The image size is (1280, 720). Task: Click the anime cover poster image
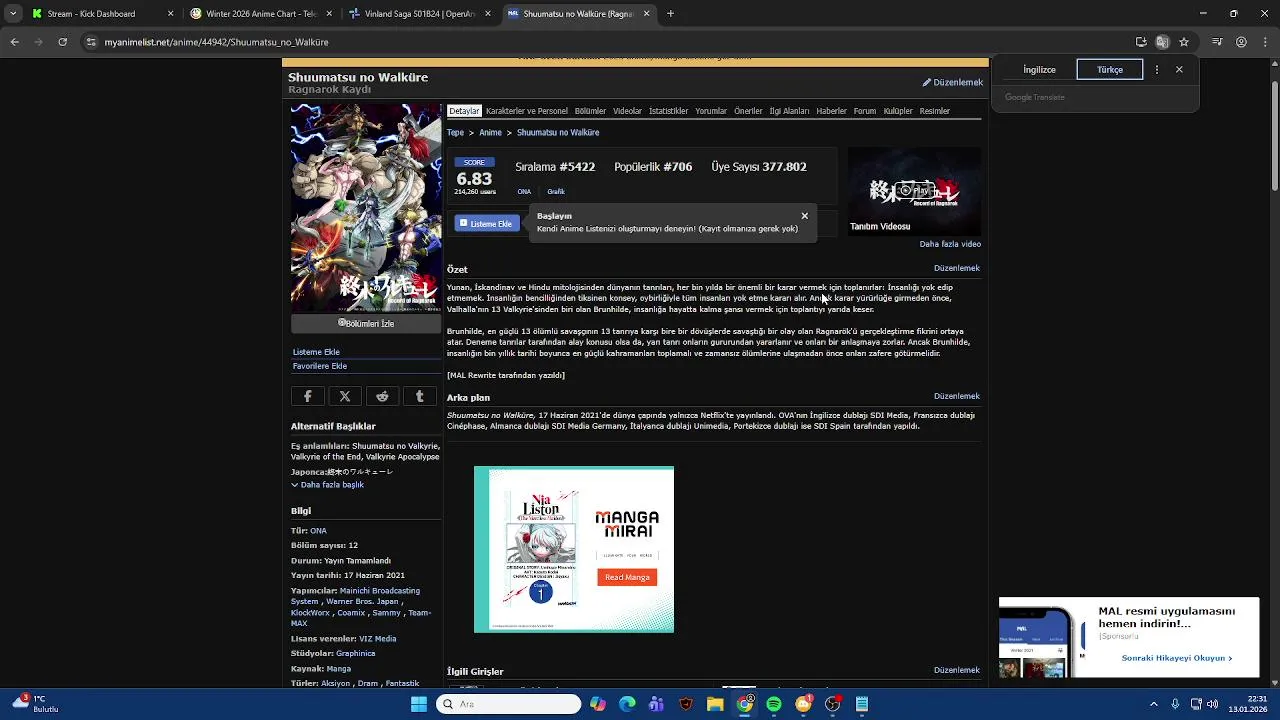366,208
